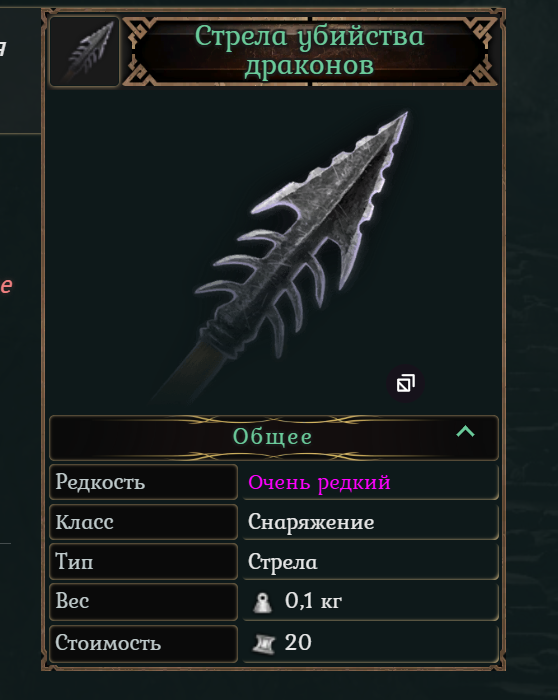Click the small arrow thumbnail icon
The image size is (558, 700).
tap(84, 51)
